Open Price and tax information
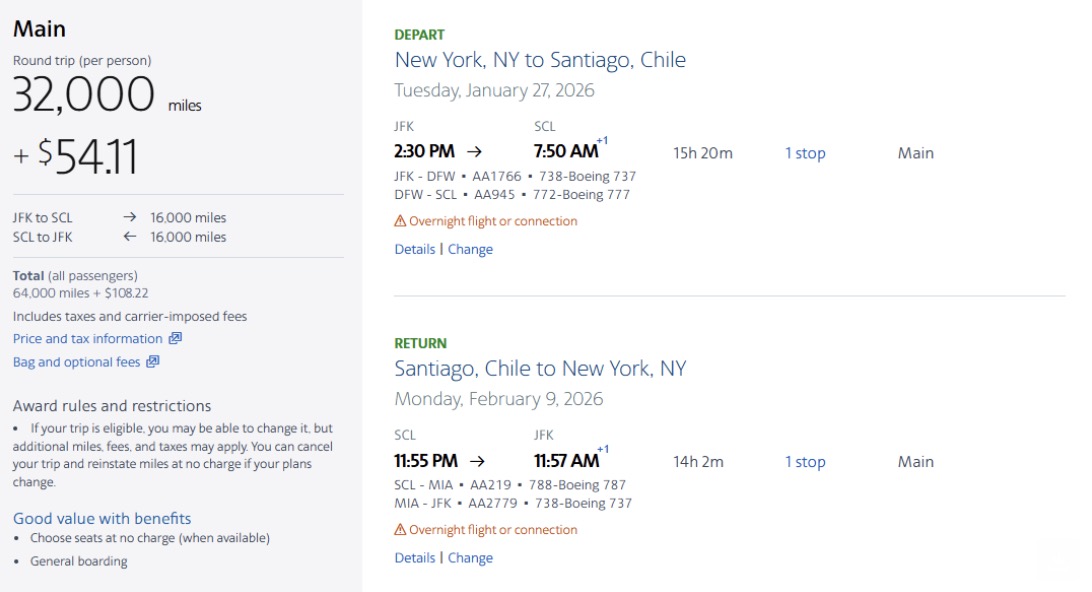This screenshot has height=592, width=1092. click(88, 338)
